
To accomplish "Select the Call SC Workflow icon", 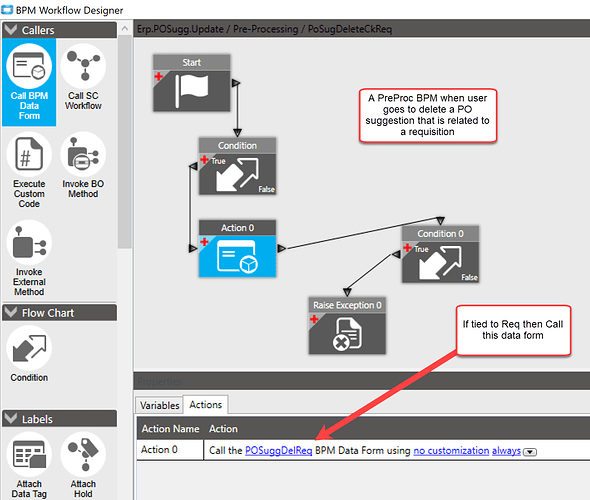I will coord(83,77).
